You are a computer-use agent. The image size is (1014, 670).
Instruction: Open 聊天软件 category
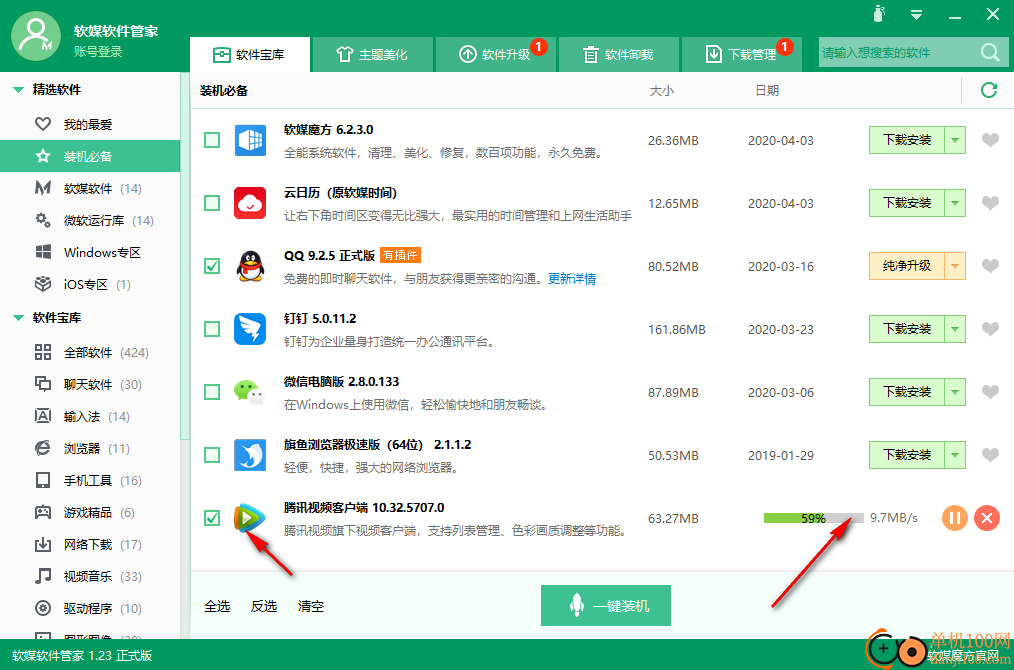click(90, 384)
